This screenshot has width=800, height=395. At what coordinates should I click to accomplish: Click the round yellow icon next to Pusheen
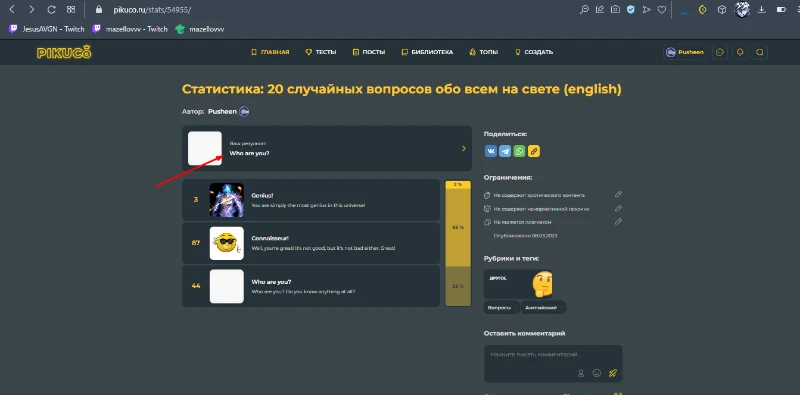click(720, 52)
